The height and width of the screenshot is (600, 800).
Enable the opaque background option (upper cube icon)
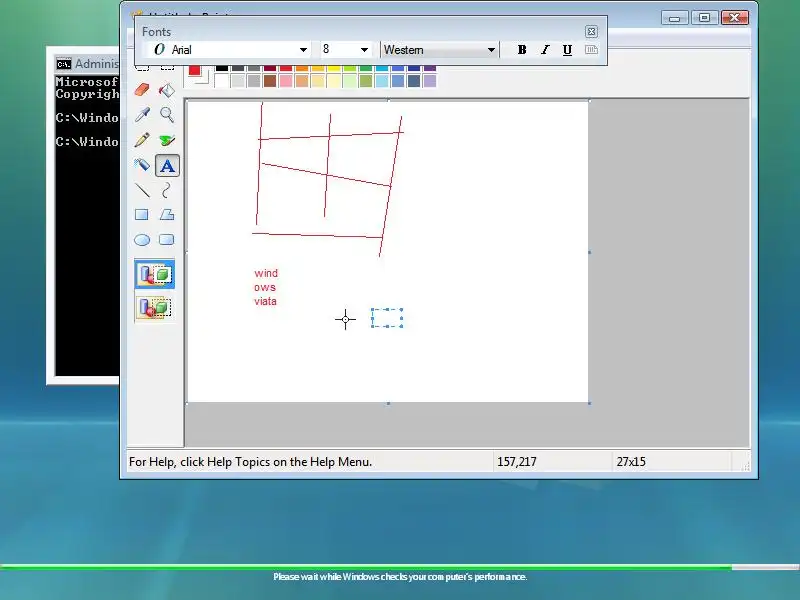coord(155,274)
